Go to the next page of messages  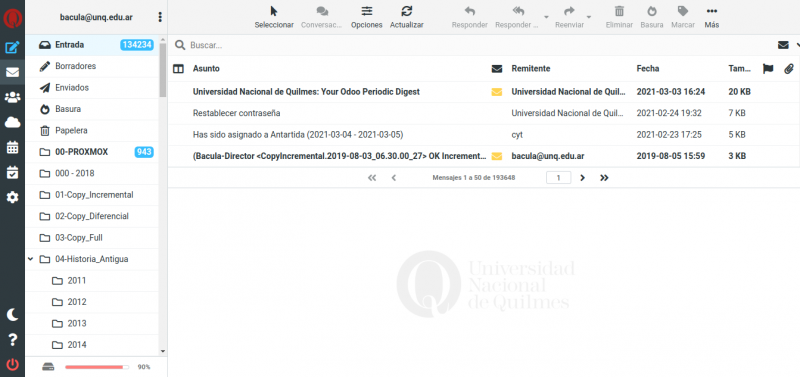click(x=583, y=178)
